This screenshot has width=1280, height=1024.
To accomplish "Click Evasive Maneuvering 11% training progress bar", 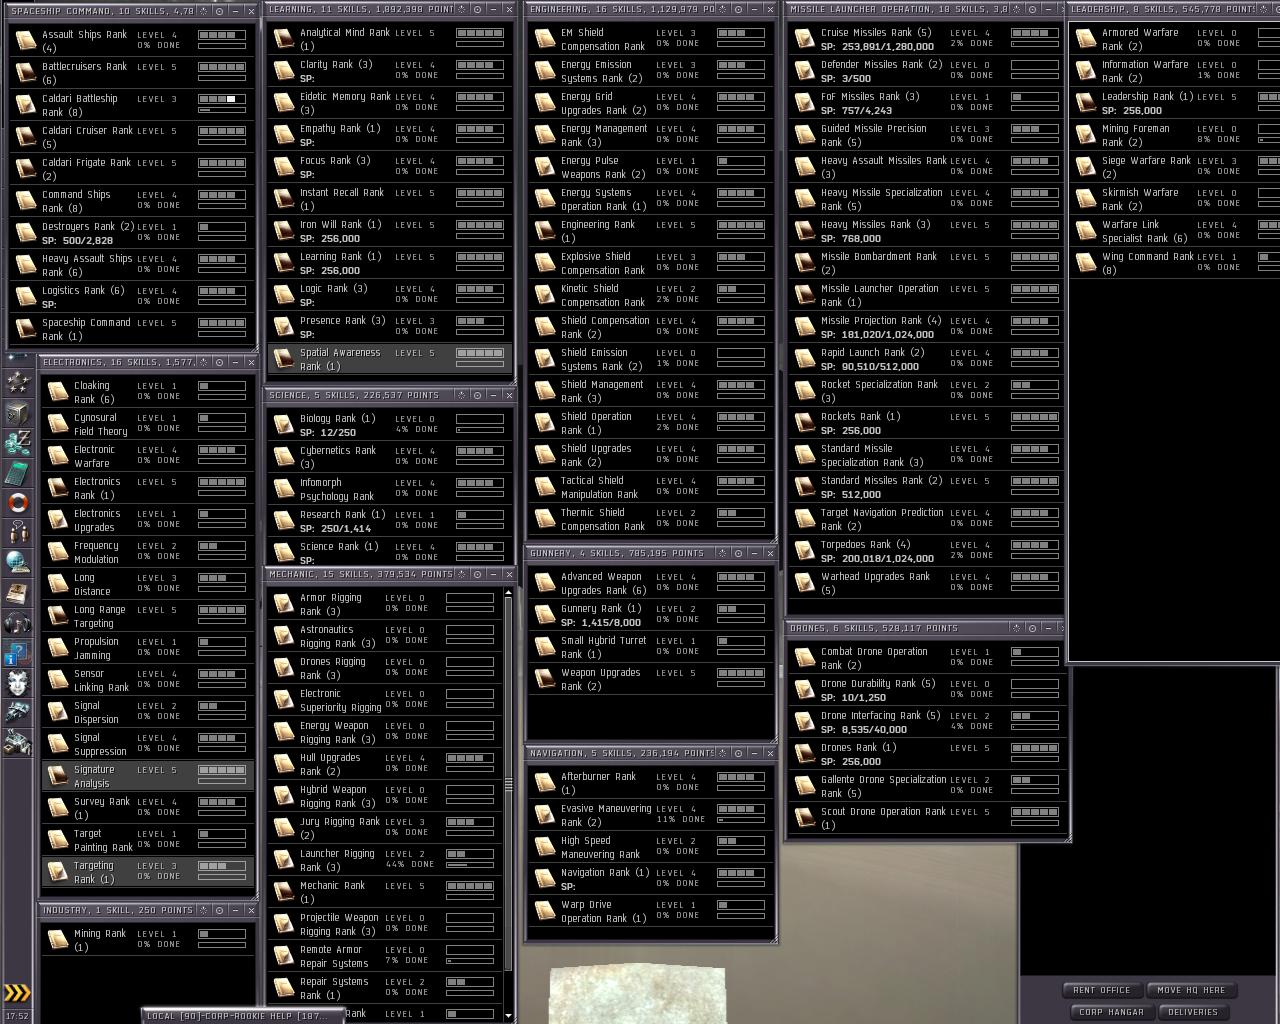I will pyautogui.click(x=741, y=820).
